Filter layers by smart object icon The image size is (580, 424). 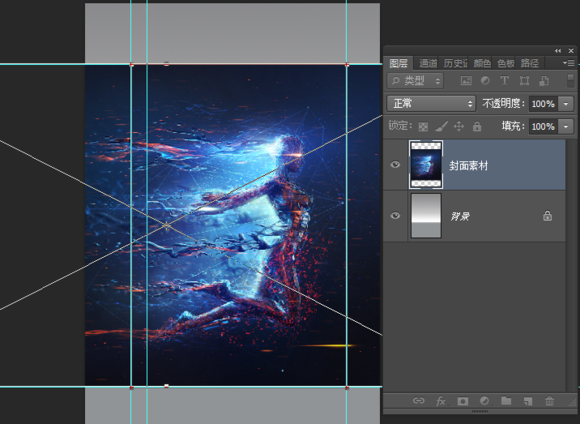coord(544,81)
